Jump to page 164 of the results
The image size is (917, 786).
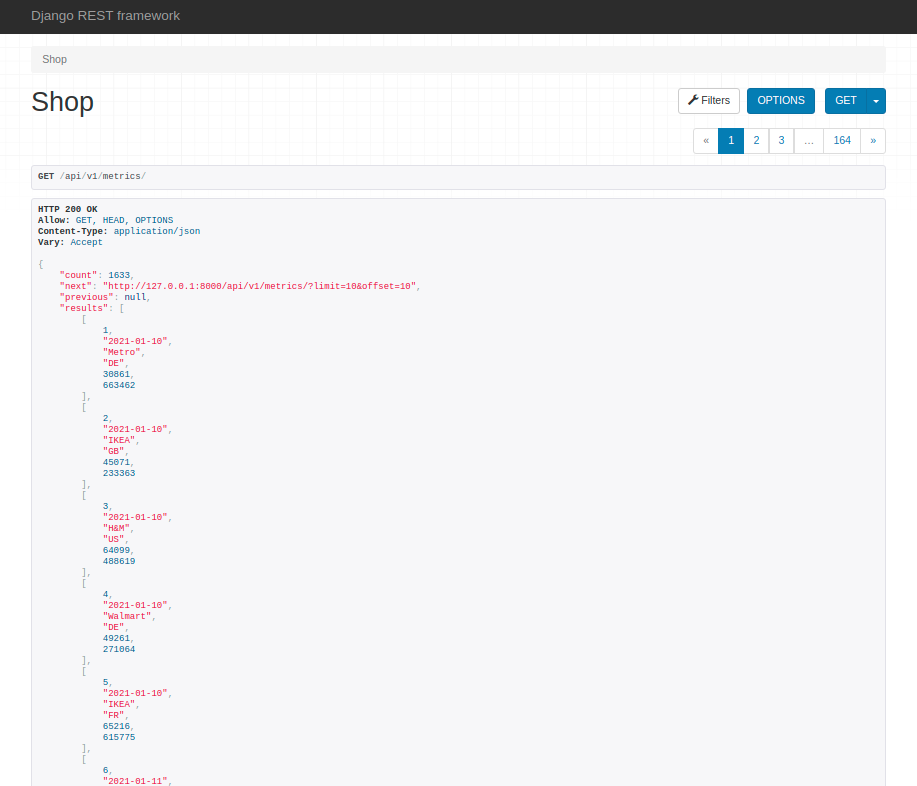coord(842,140)
